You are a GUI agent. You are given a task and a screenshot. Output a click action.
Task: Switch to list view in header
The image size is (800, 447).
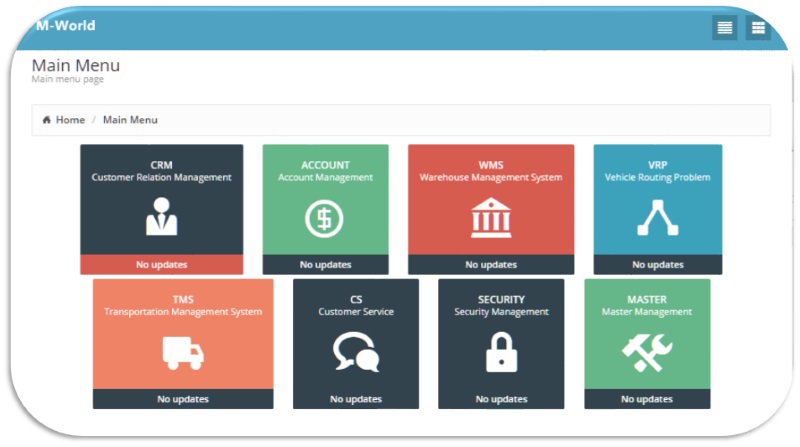(724, 28)
